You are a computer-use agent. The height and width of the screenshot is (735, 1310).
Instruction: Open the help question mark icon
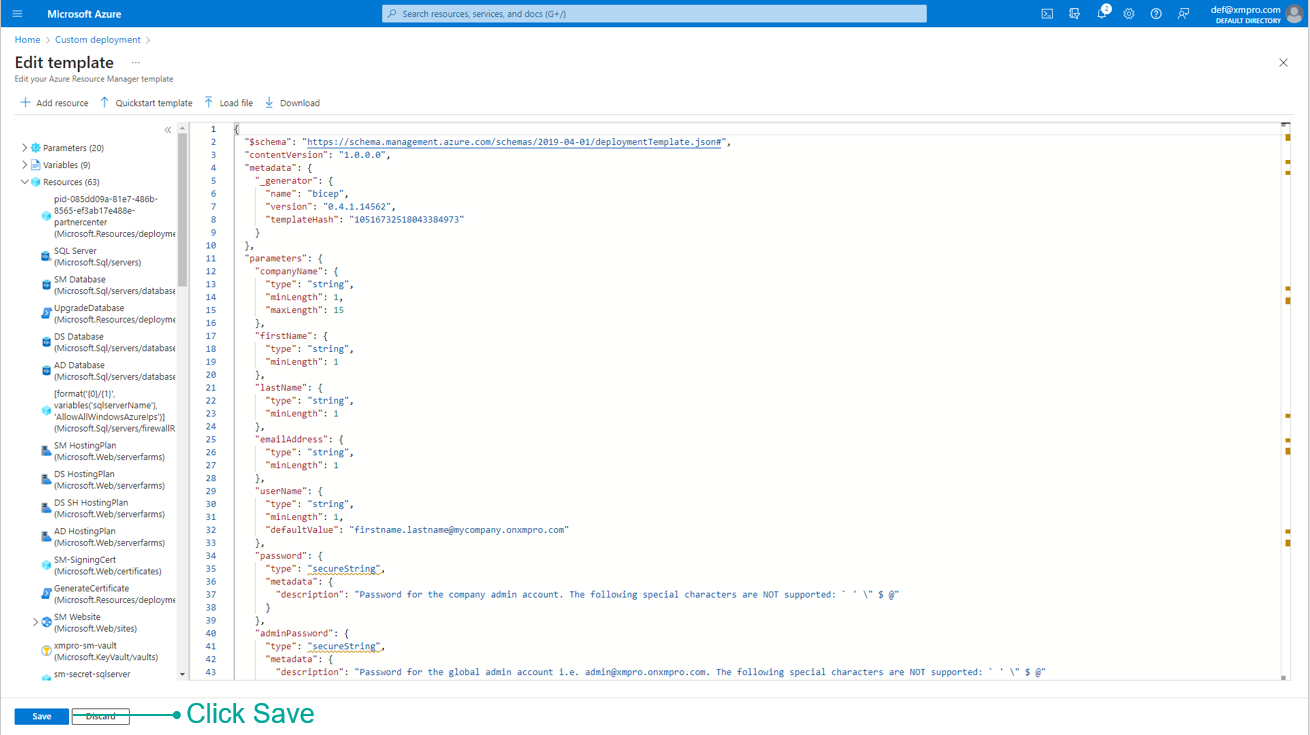tap(1156, 14)
